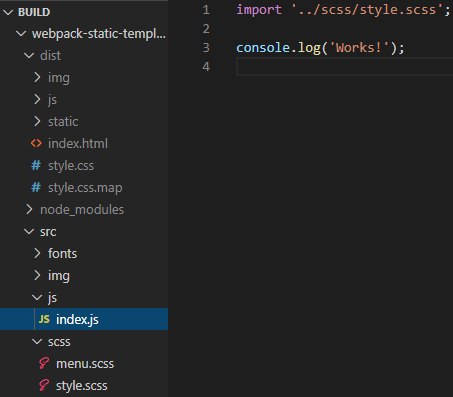Collapse the webpack-static-templ... folder chevron

click(21, 34)
